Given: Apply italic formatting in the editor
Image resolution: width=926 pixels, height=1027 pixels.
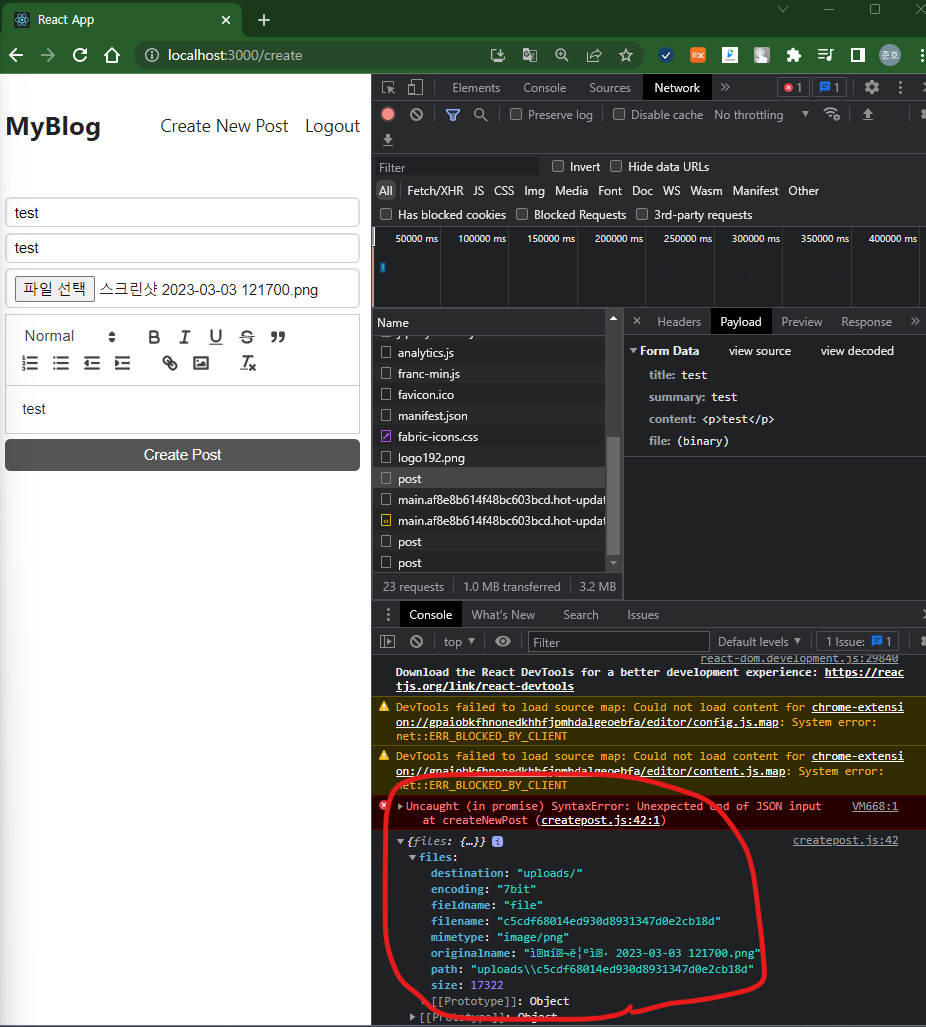Looking at the screenshot, I should coord(185,337).
